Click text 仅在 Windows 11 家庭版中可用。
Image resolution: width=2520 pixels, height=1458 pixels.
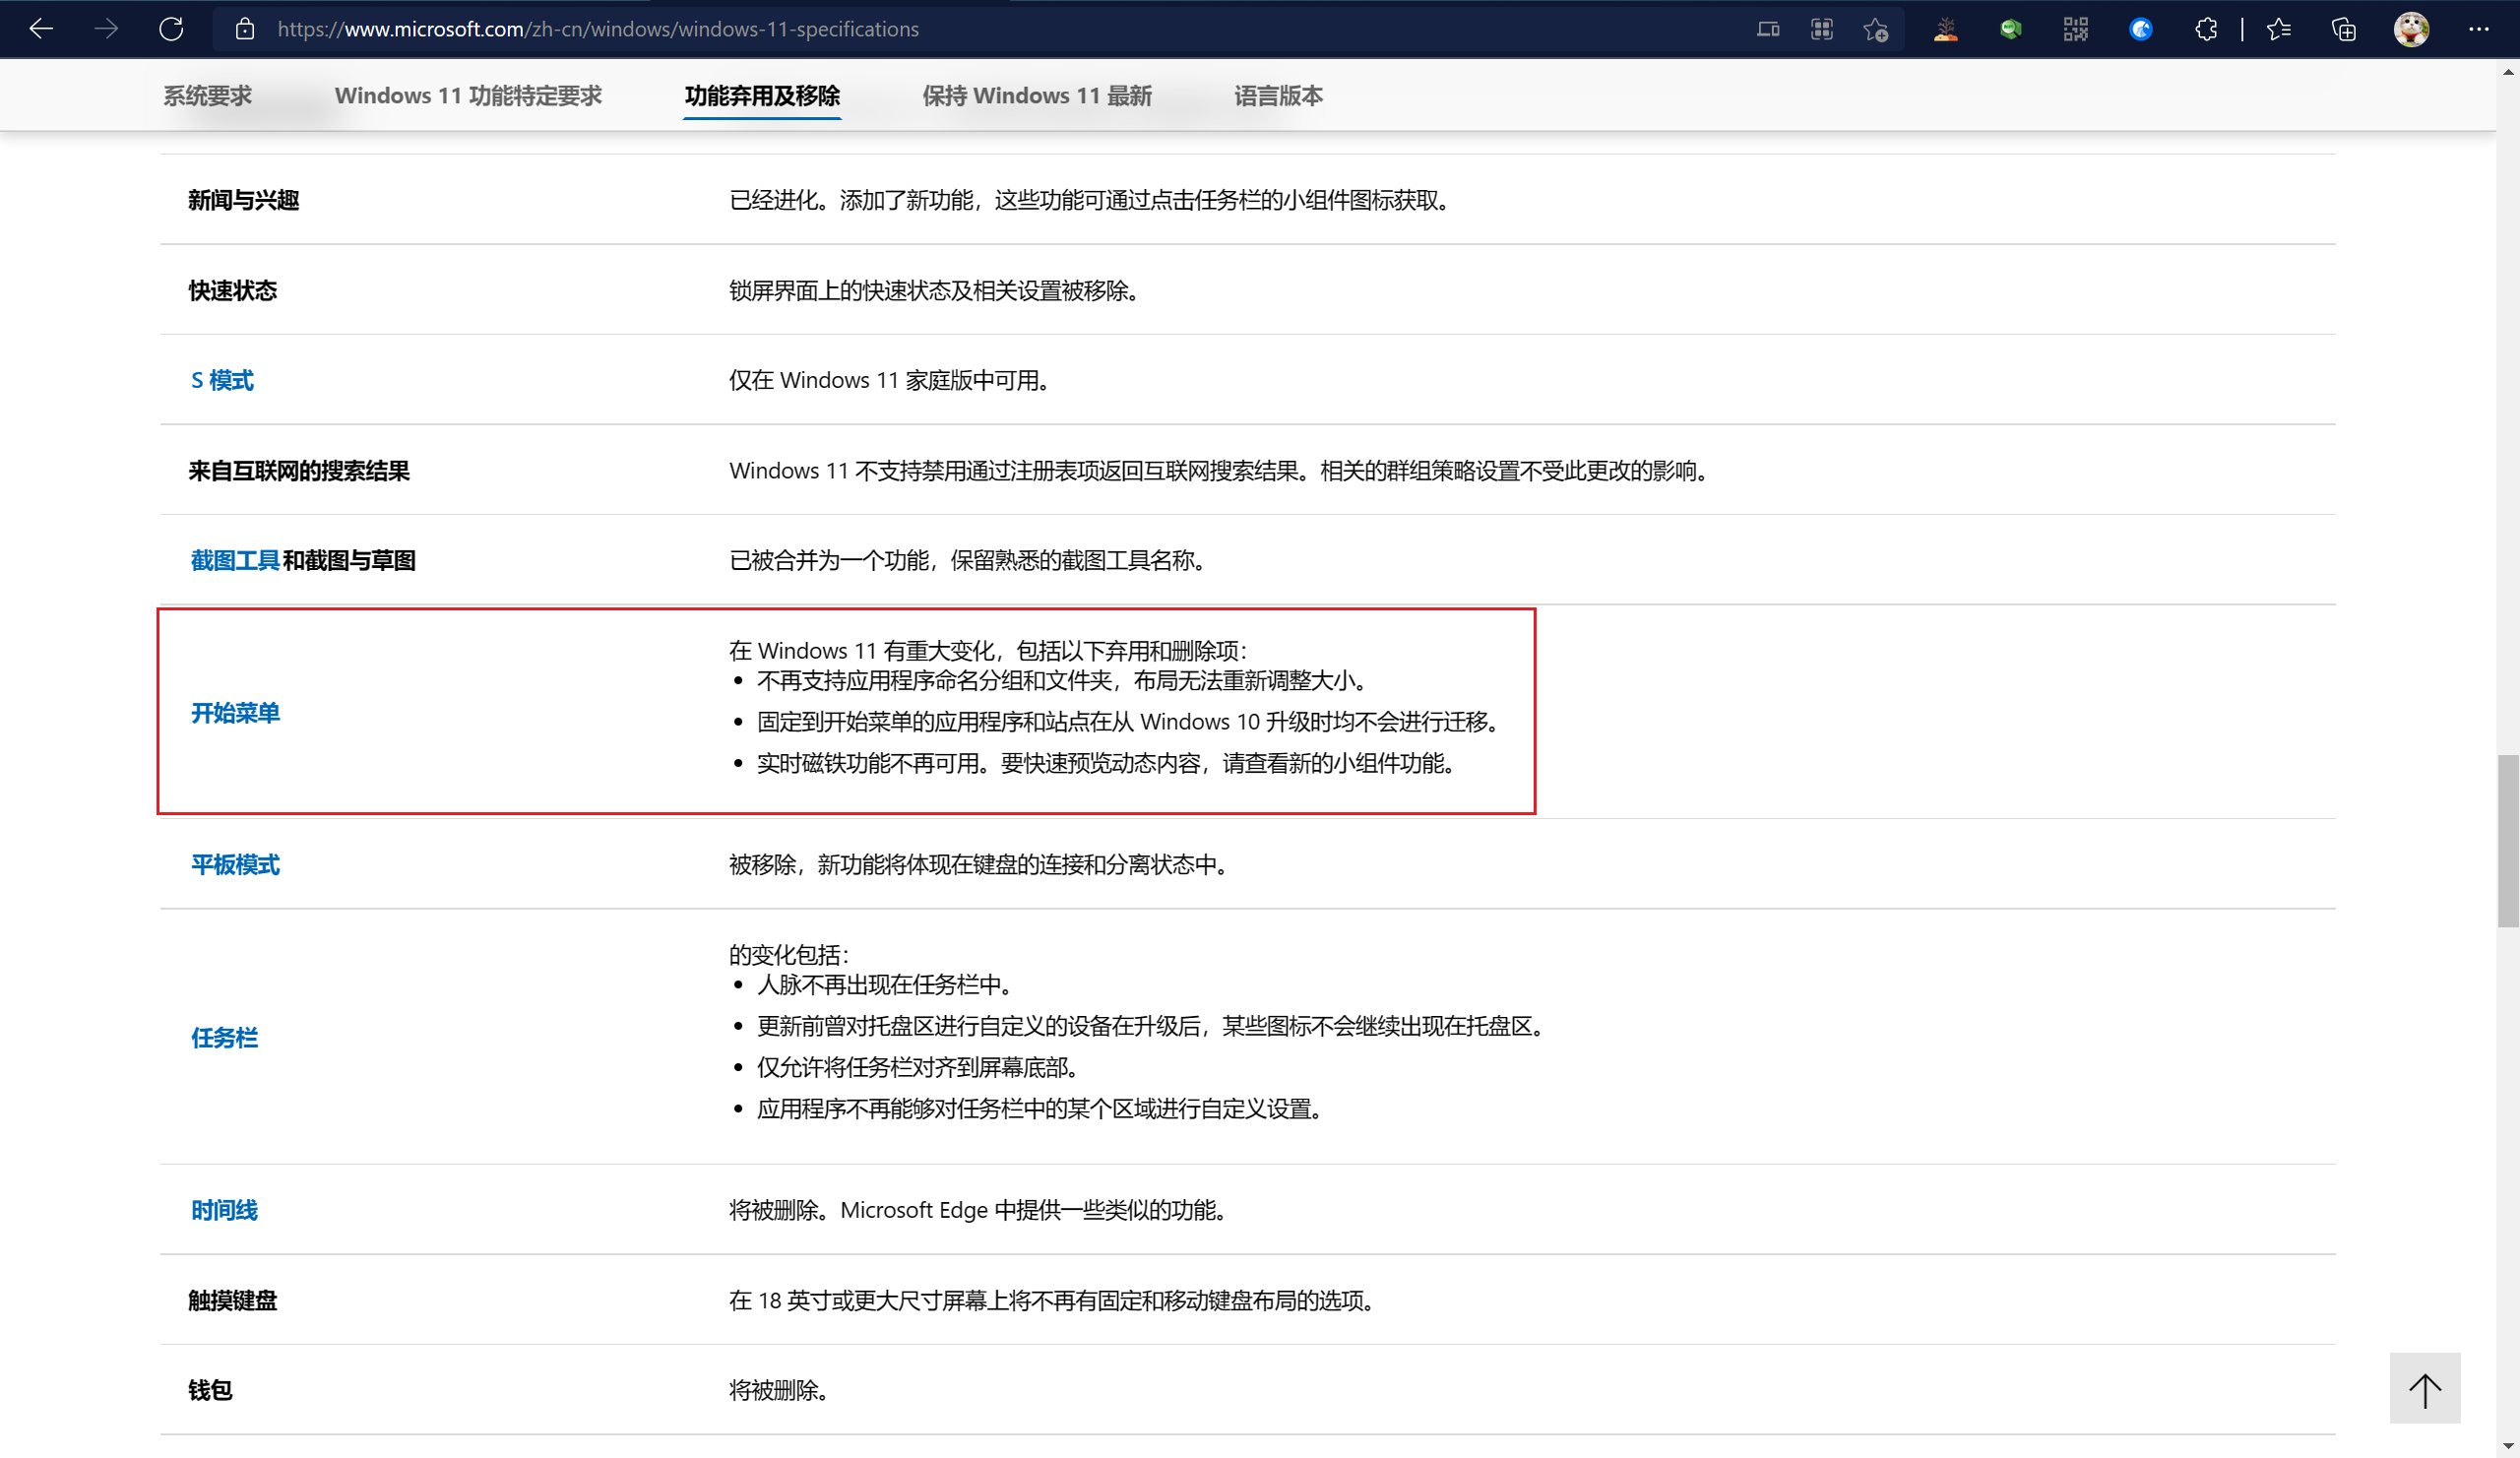(x=889, y=380)
